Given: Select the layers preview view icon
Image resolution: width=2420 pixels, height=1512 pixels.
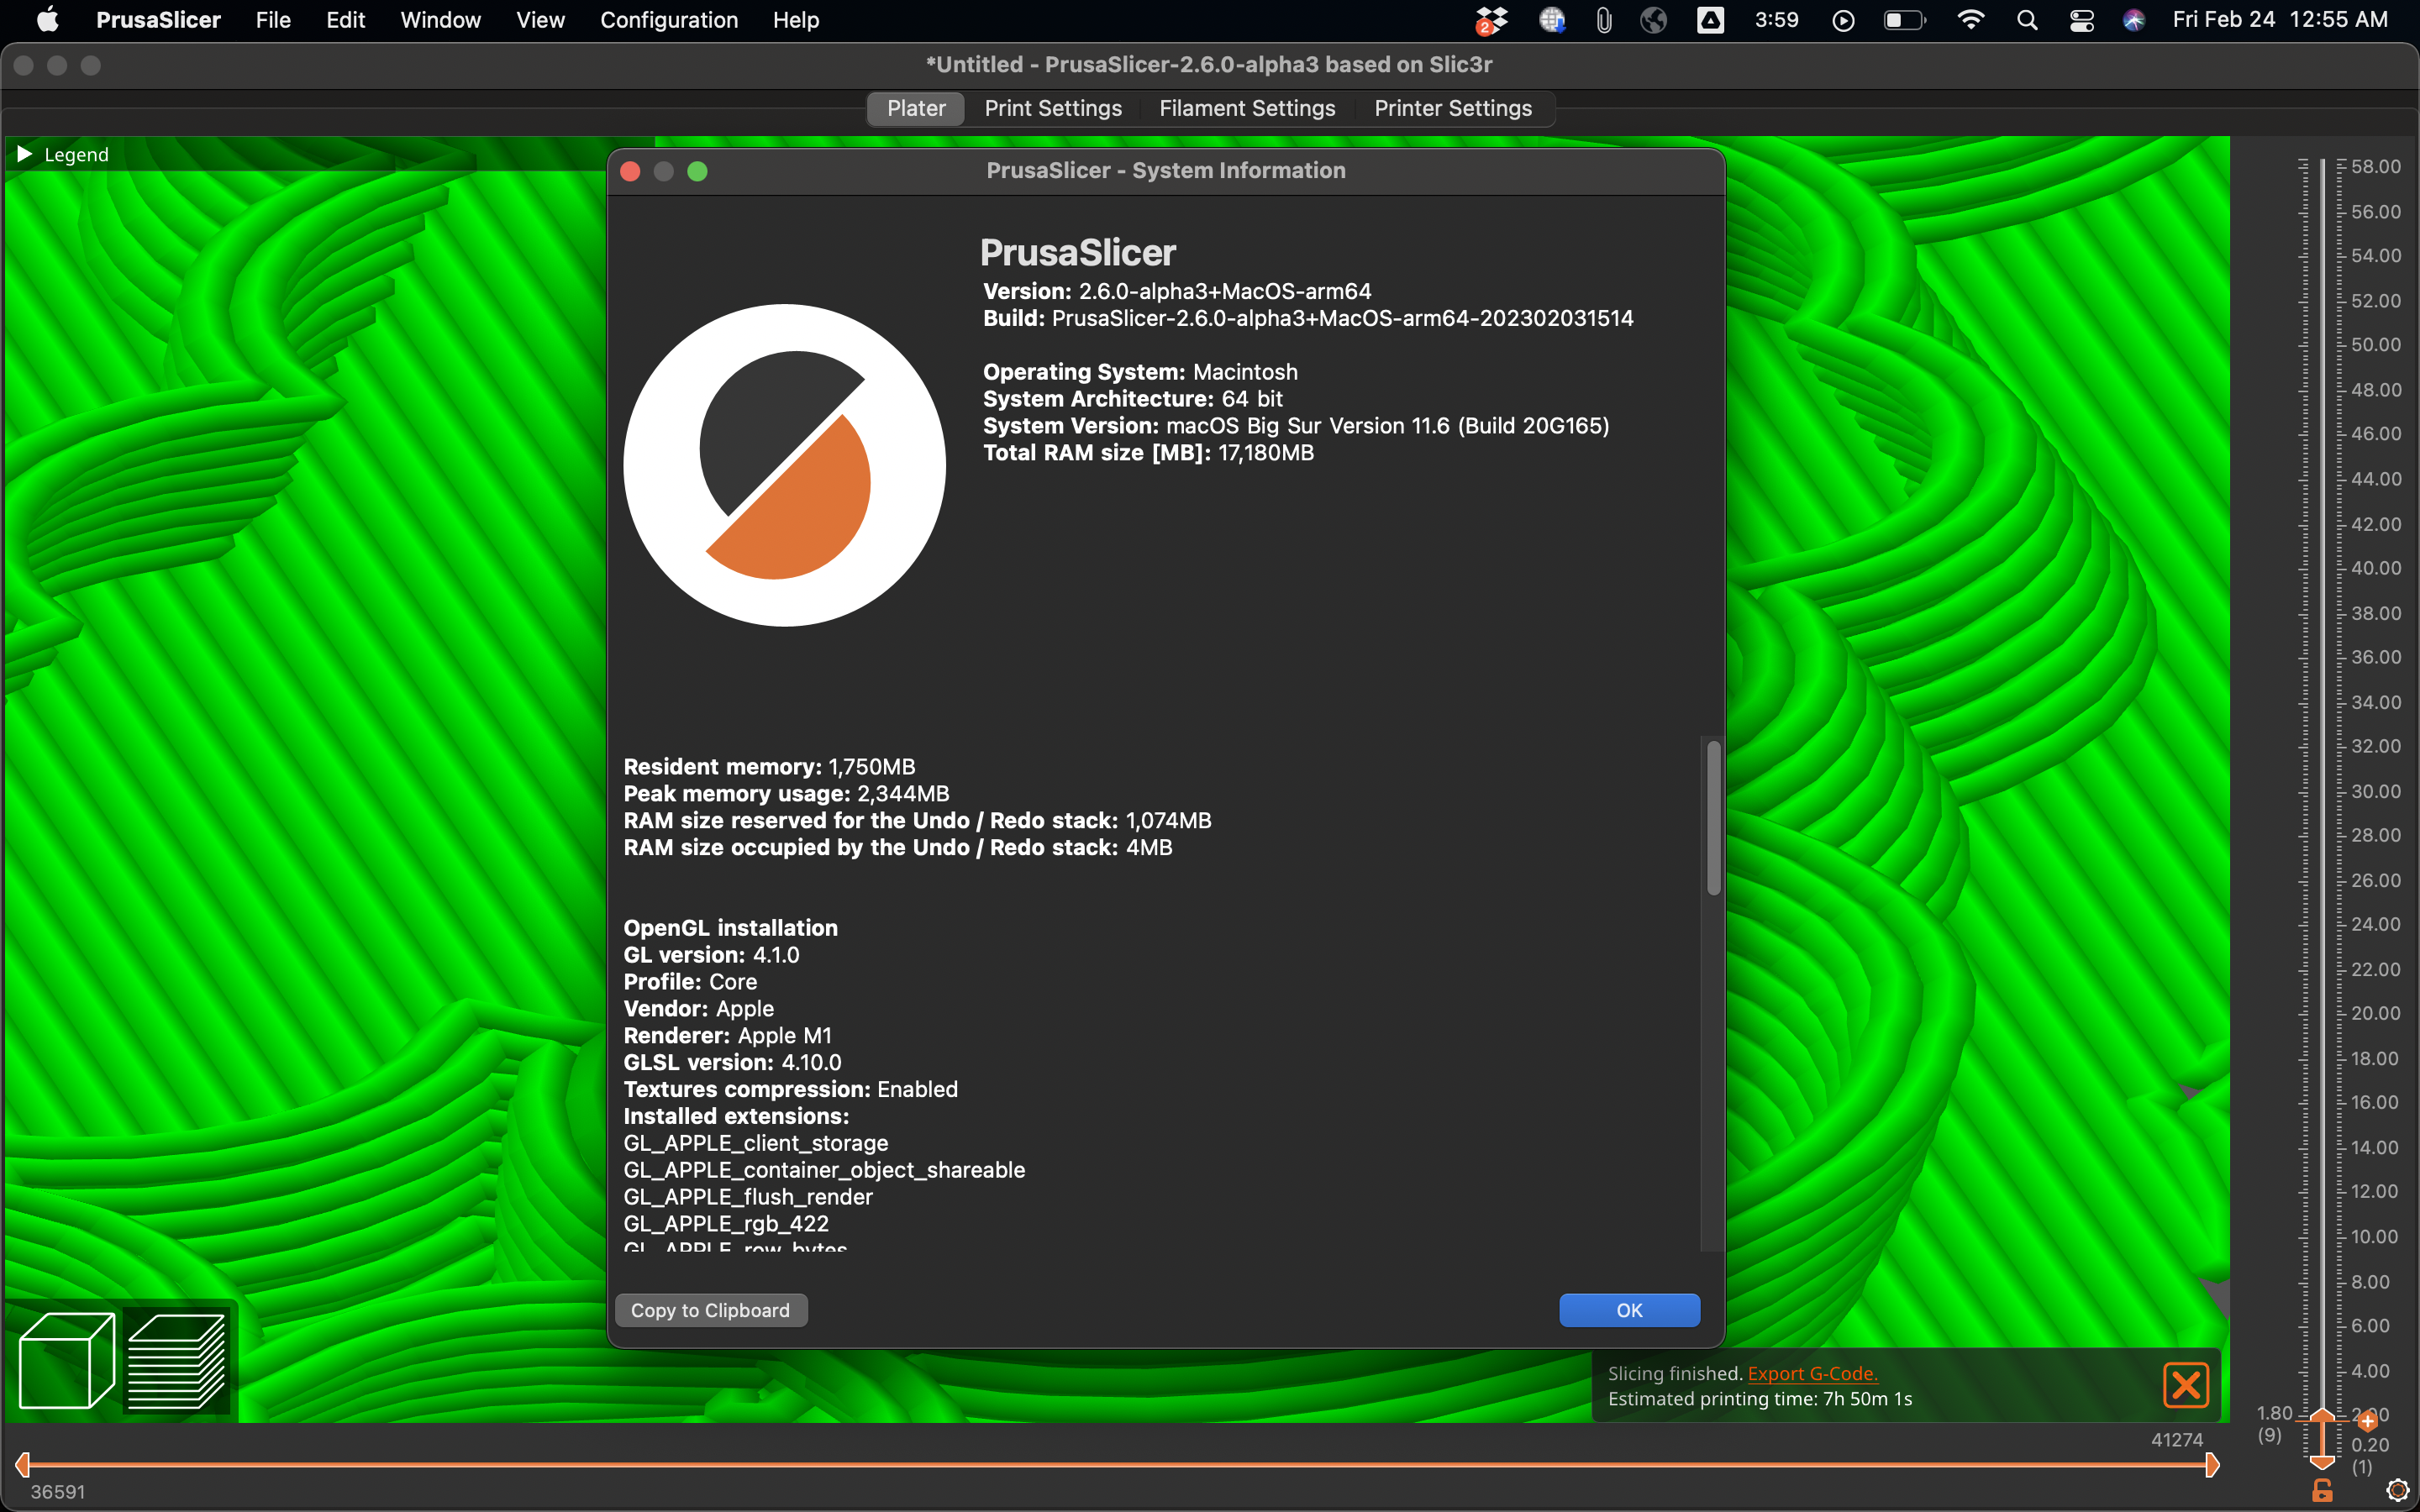Looking at the screenshot, I should tap(176, 1359).
